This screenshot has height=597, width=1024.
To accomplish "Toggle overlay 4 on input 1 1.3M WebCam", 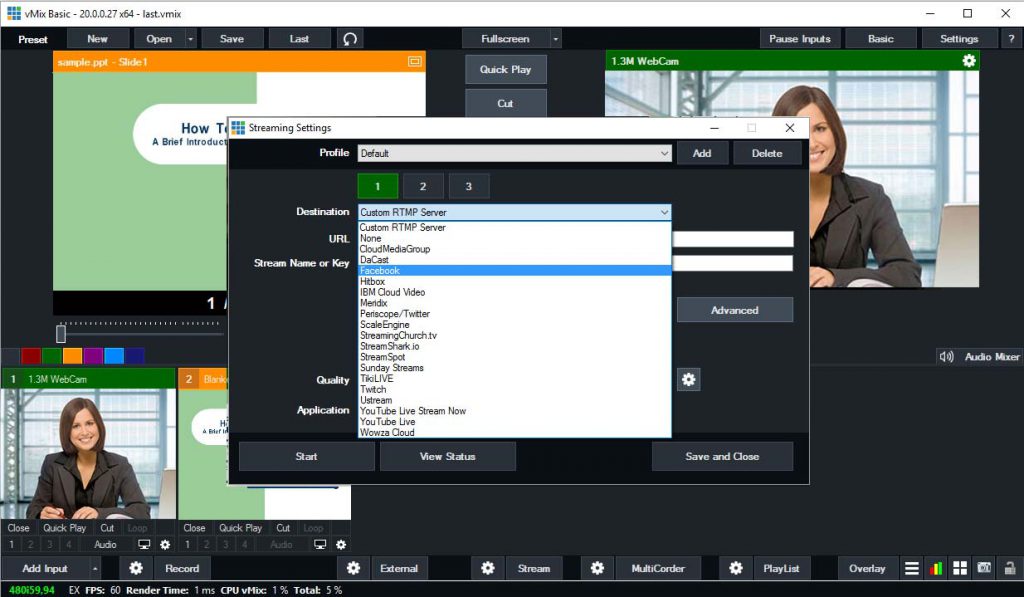I will click(68, 544).
